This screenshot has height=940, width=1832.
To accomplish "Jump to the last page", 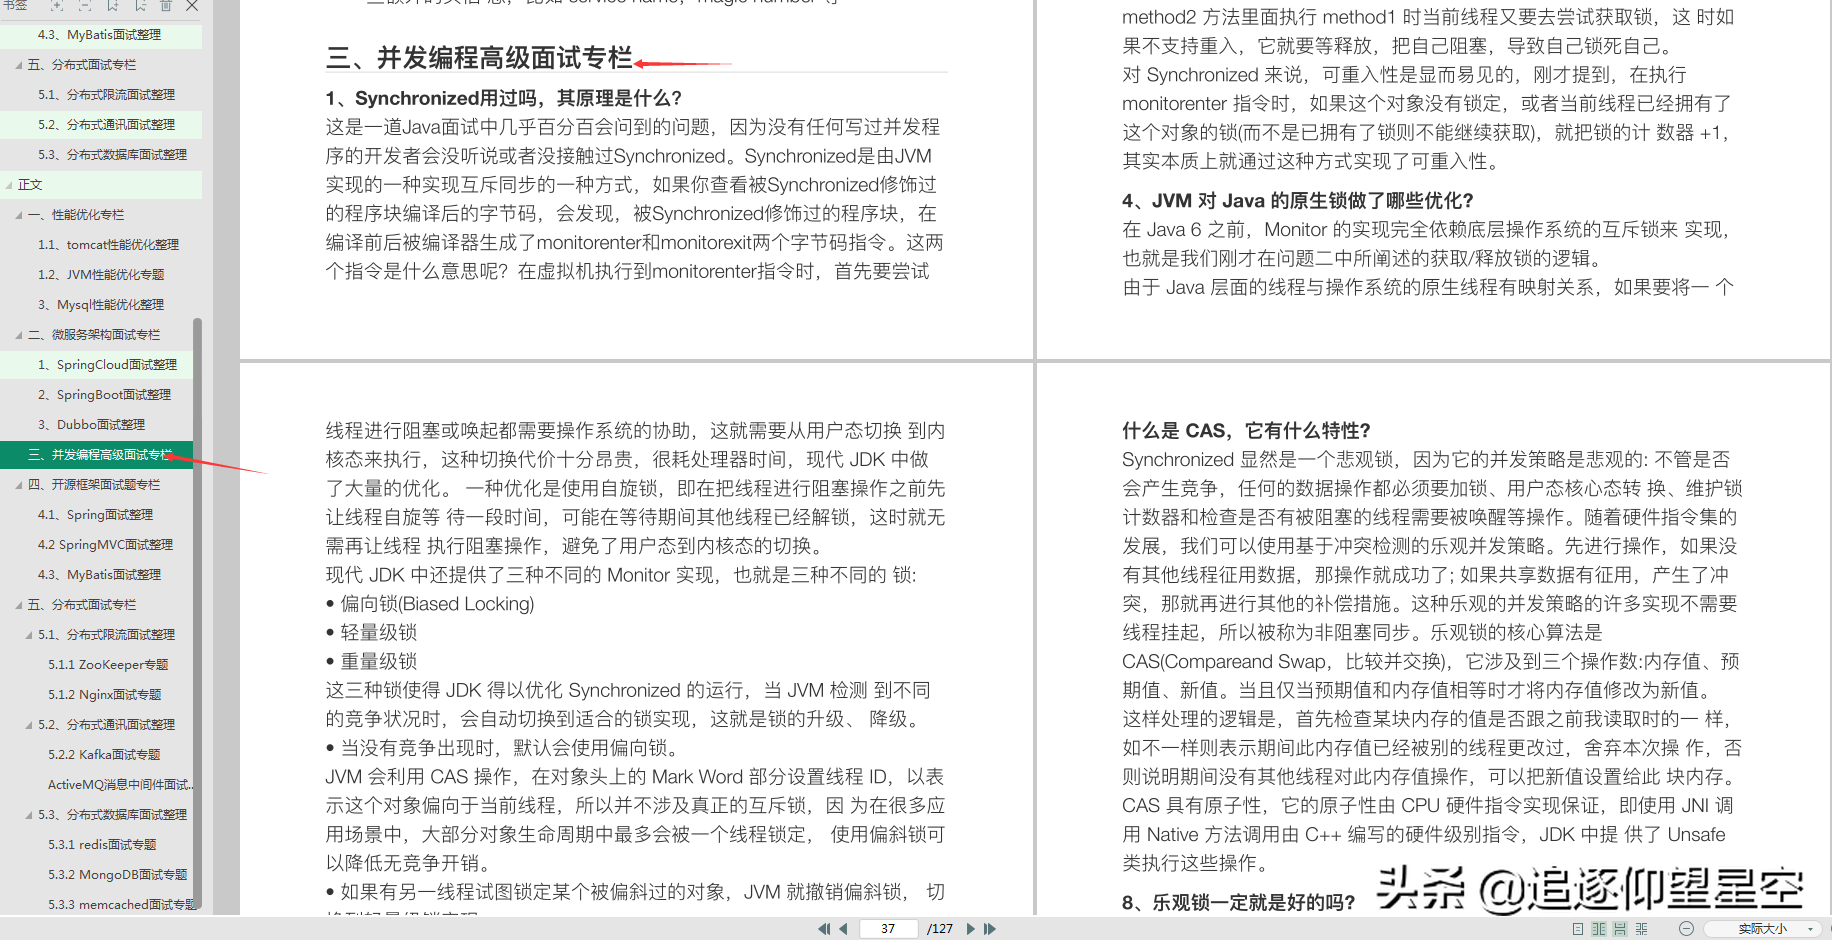I will (990, 929).
